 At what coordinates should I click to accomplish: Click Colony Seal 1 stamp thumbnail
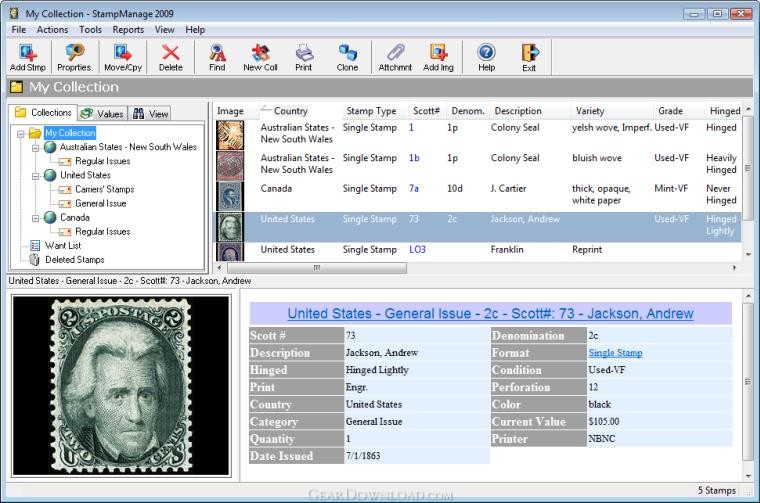[x=230, y=135]
